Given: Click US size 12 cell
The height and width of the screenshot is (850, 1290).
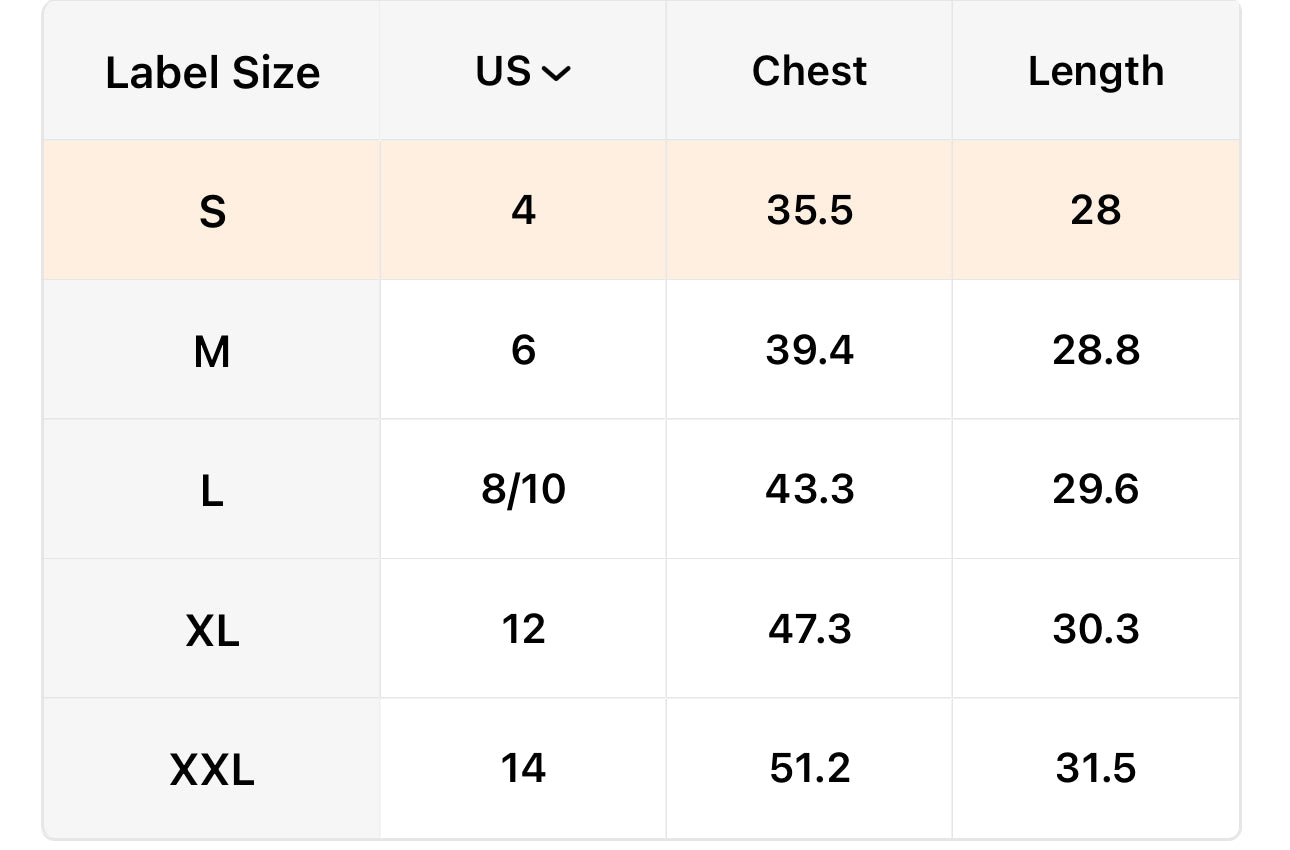Looking at the screenshot, I should point(523,629).
